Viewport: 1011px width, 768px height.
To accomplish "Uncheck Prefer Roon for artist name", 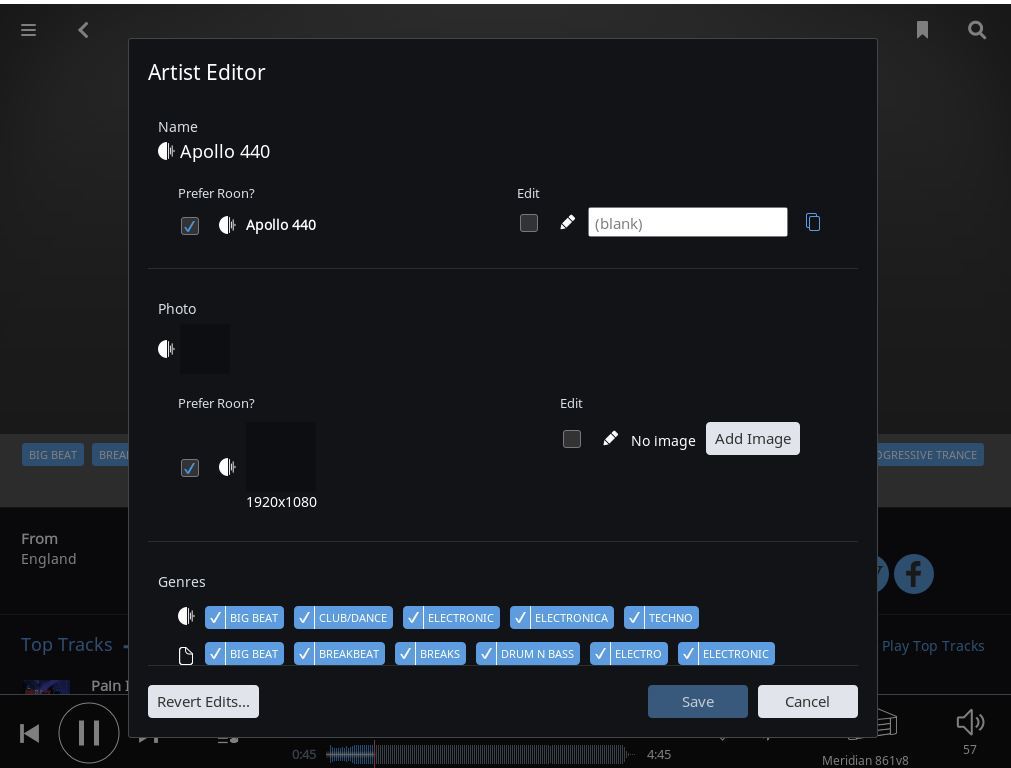I will pyautogui.click(x=190, y=226).
